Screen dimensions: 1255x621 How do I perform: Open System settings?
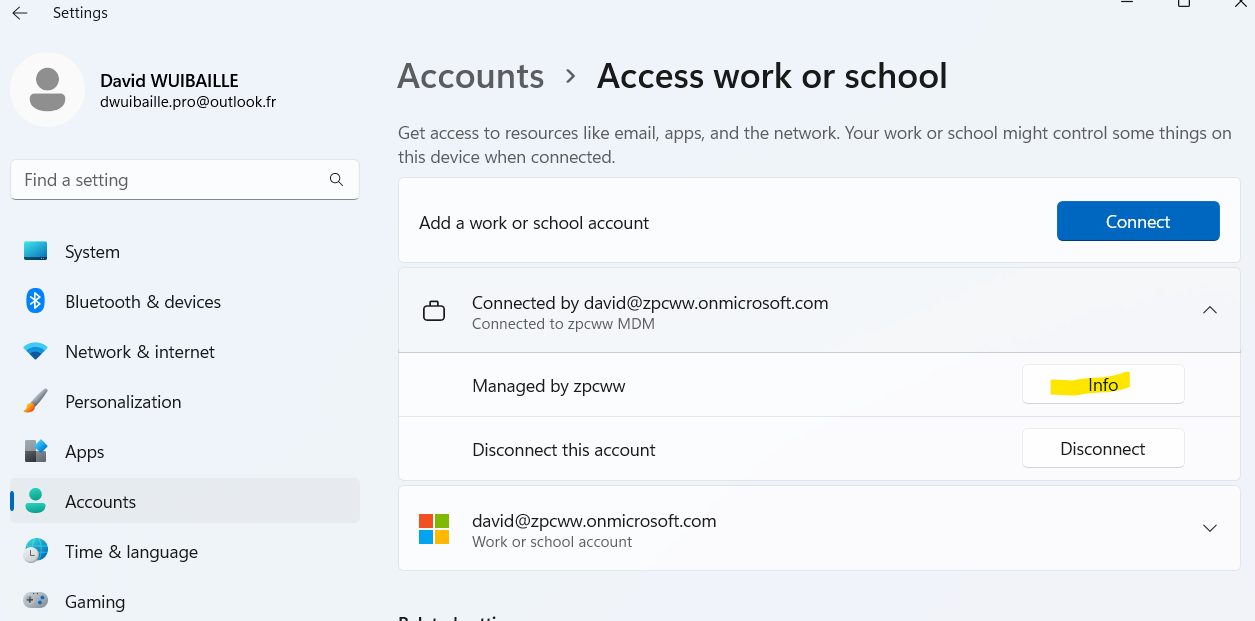(x=185, y=252)
